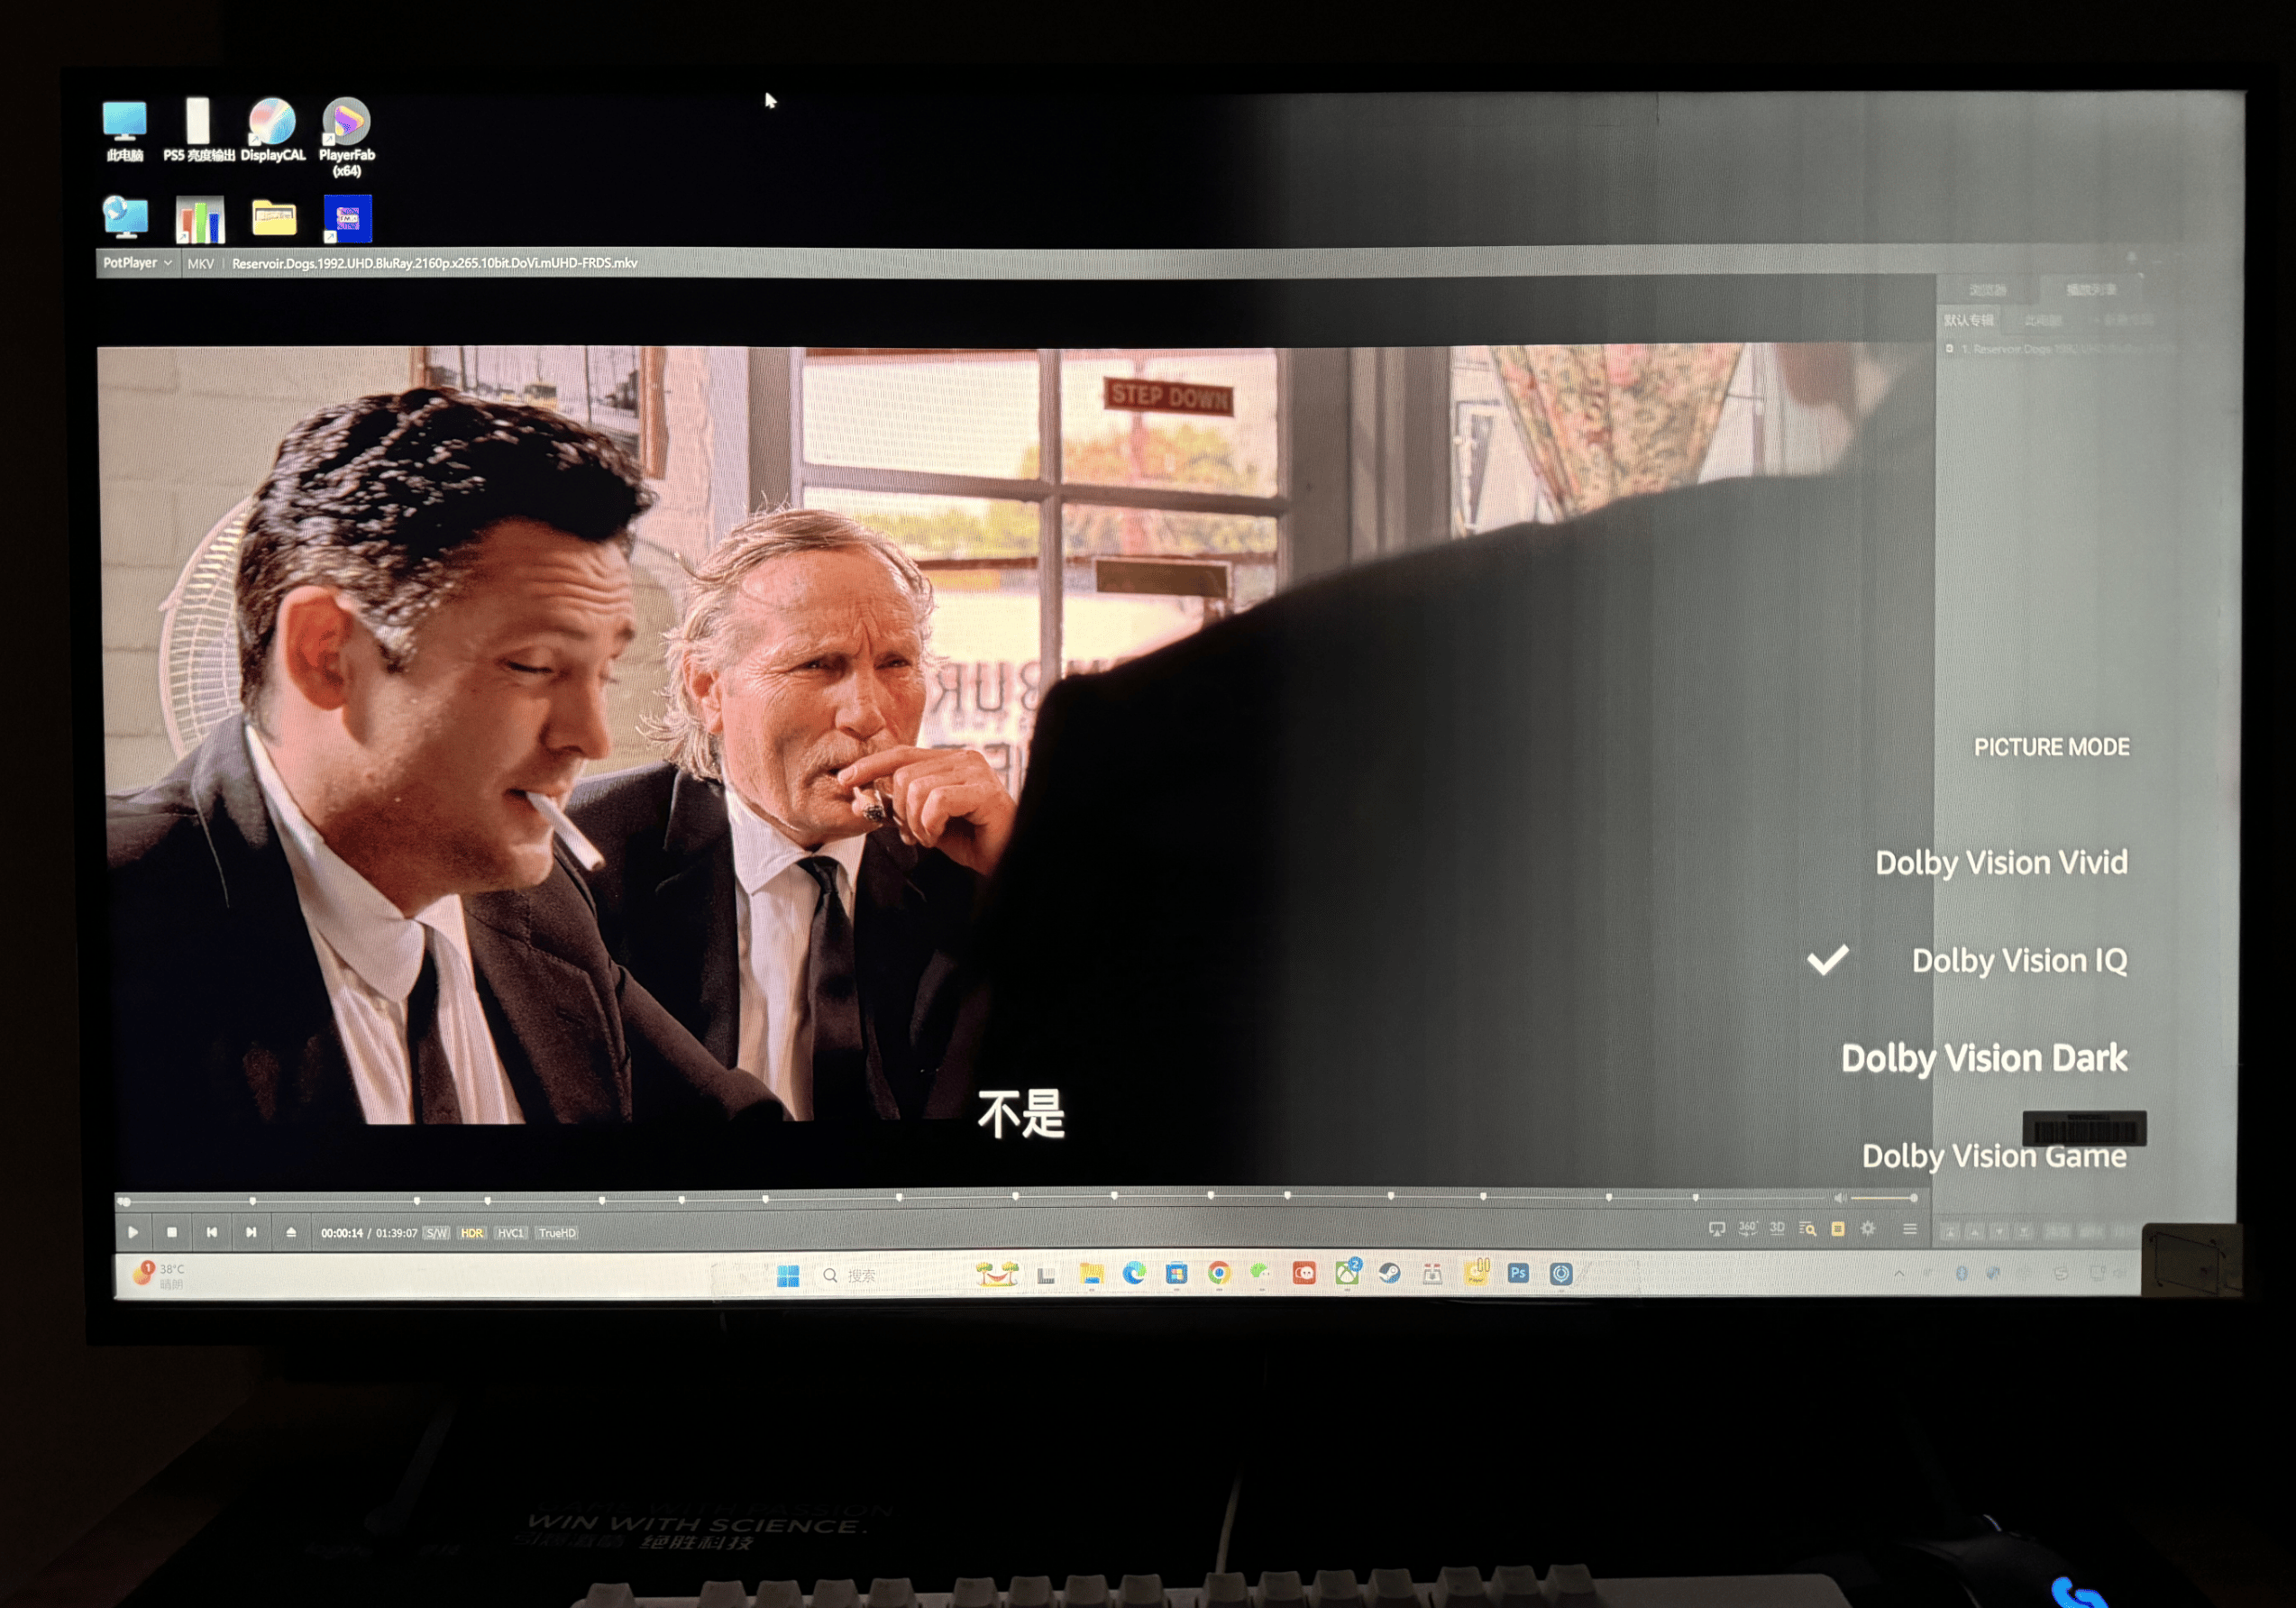2296x1608 pixels.
Task: Click the volume slider bar
Action: pyautogui.click(x=1883, y=1198)
